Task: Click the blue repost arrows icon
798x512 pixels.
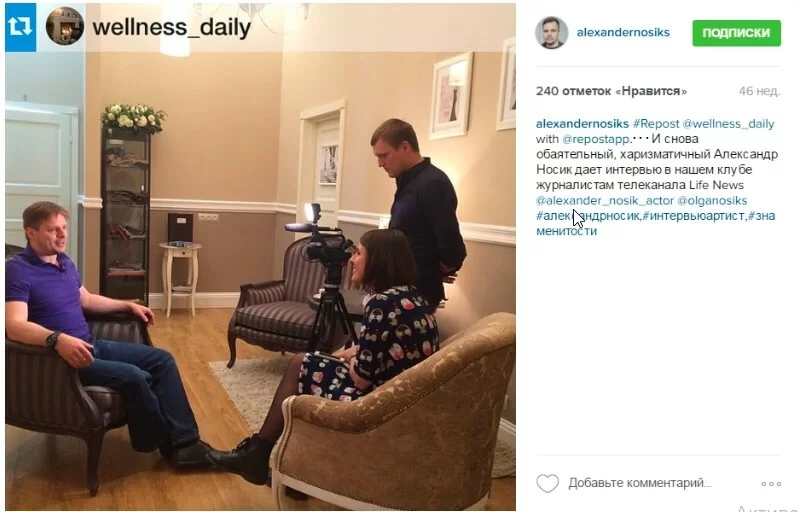Action: click(x=20, y=27)
